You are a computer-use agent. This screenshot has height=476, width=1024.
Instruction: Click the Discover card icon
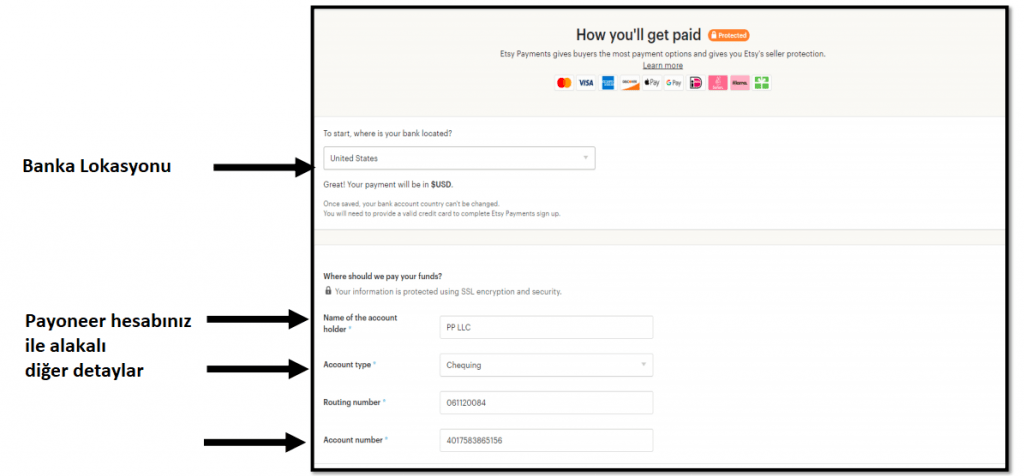pyautogui.click(x=630, y=83)
